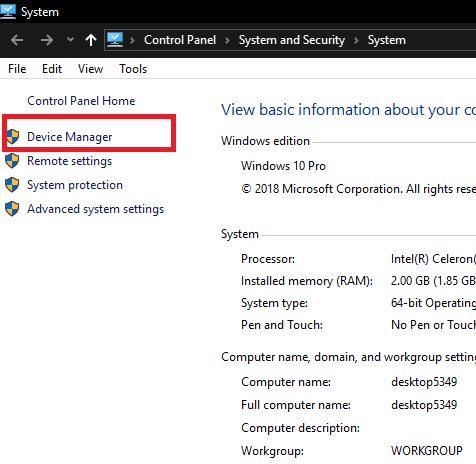The width and height of the screenshot is (476, 464).
Task: Click the 'System type:' label
Action: 274,303
